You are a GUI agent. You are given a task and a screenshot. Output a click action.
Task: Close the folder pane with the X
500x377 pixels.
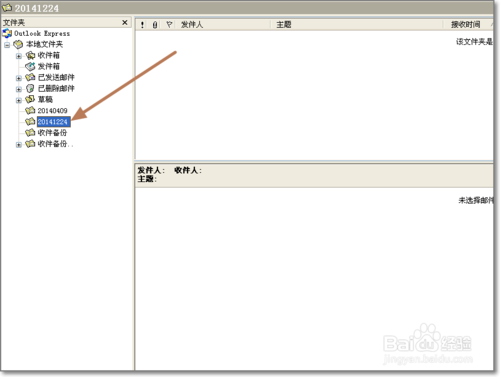[125, 23]
